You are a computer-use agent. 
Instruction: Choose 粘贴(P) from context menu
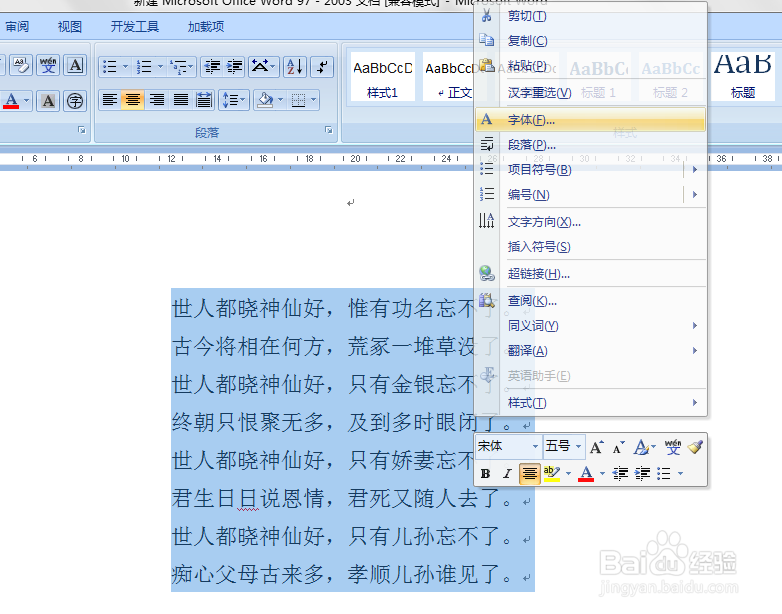coord(591,66)
